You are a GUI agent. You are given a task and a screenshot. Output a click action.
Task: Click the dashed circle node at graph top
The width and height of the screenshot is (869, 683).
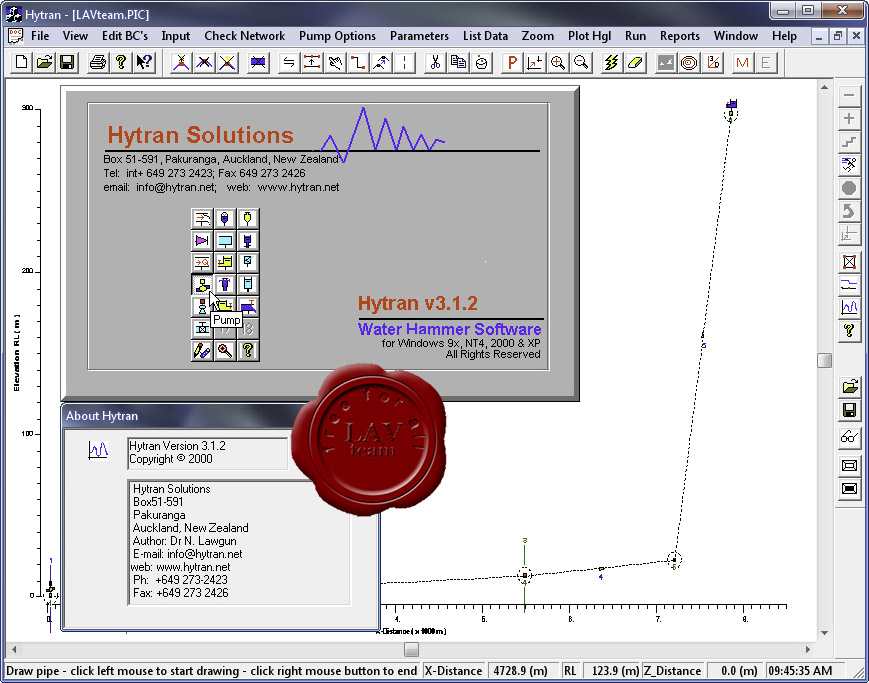(x=731, y=114)
